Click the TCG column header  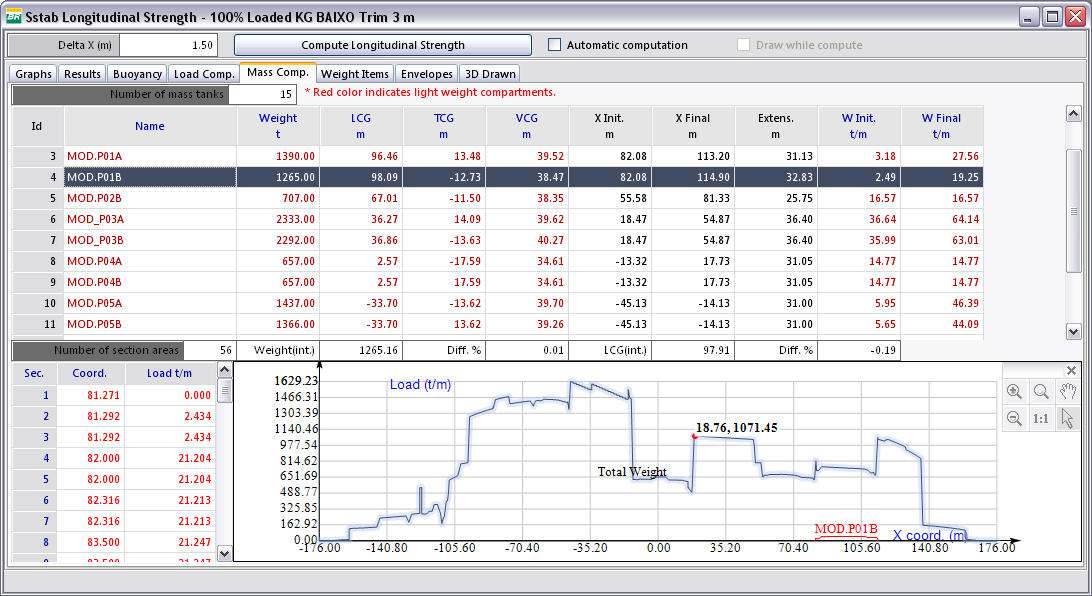[444, 126]
